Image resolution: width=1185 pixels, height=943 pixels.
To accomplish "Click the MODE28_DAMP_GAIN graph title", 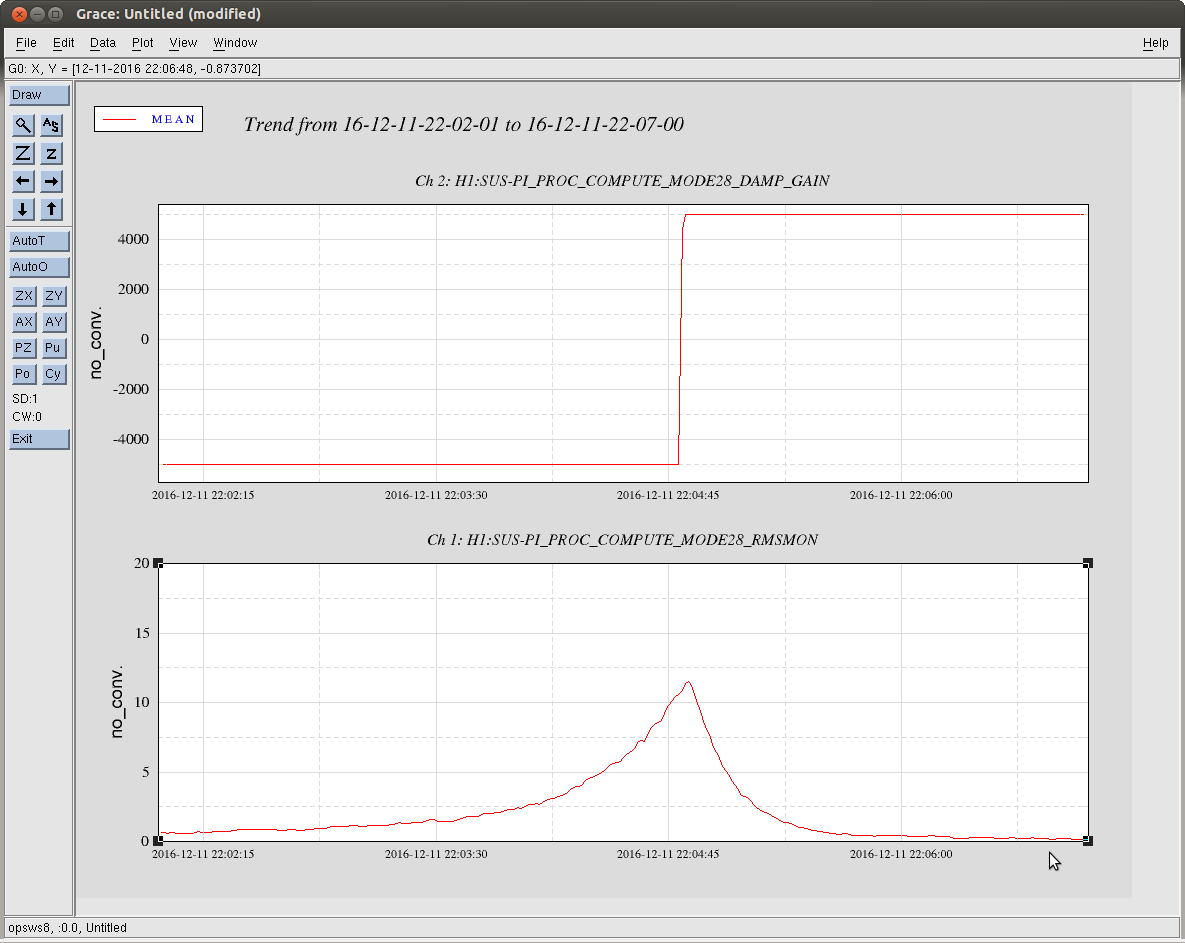I will pos(623,181).
